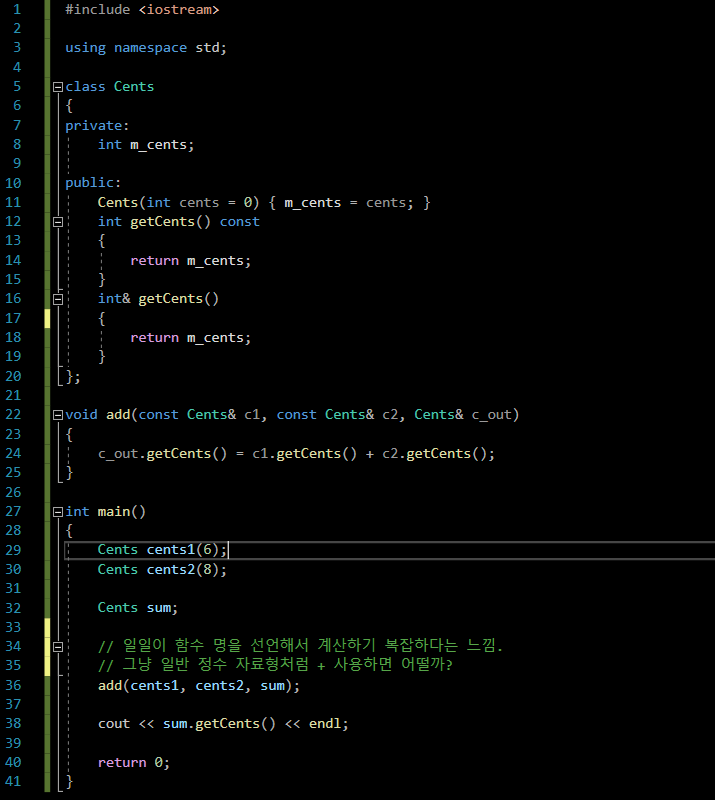Click first Korean comment on line 34
This screenshot has height=800, width=715.
[x=301, y=646]
